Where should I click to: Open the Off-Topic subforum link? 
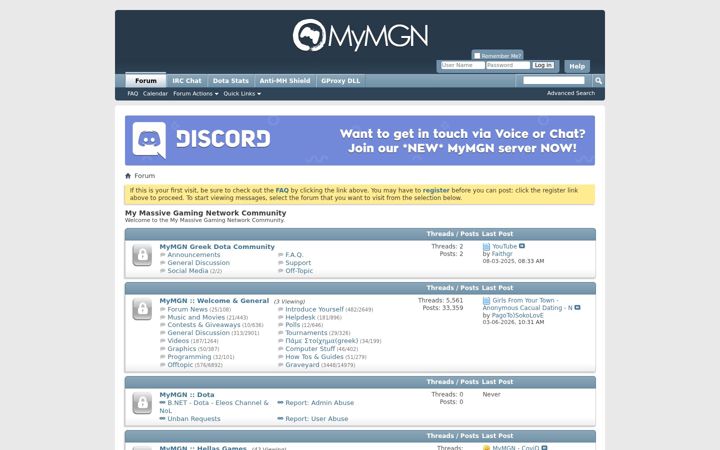299,271
